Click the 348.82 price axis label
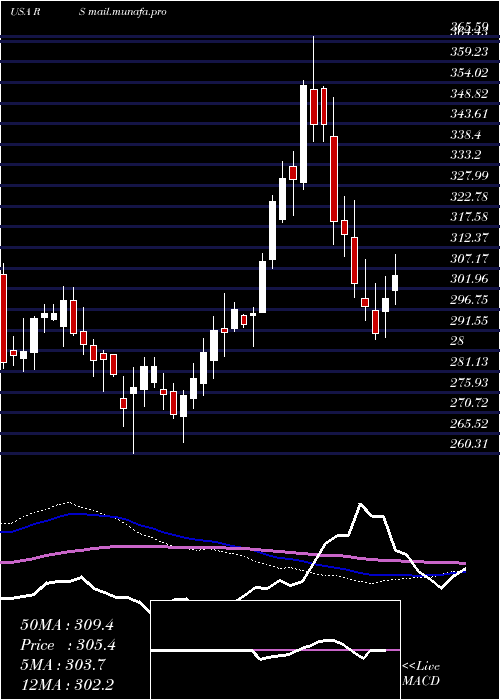The image size is (500, 700). pyautogui.click(x=469, y=93)
